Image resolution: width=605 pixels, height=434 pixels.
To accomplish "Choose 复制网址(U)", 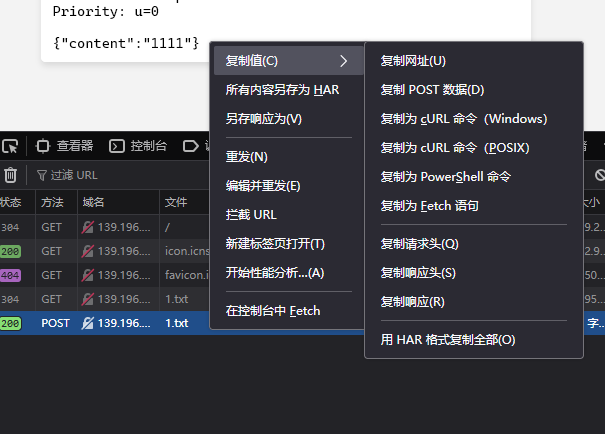I will pyautogui.click(x=474, y=61).
